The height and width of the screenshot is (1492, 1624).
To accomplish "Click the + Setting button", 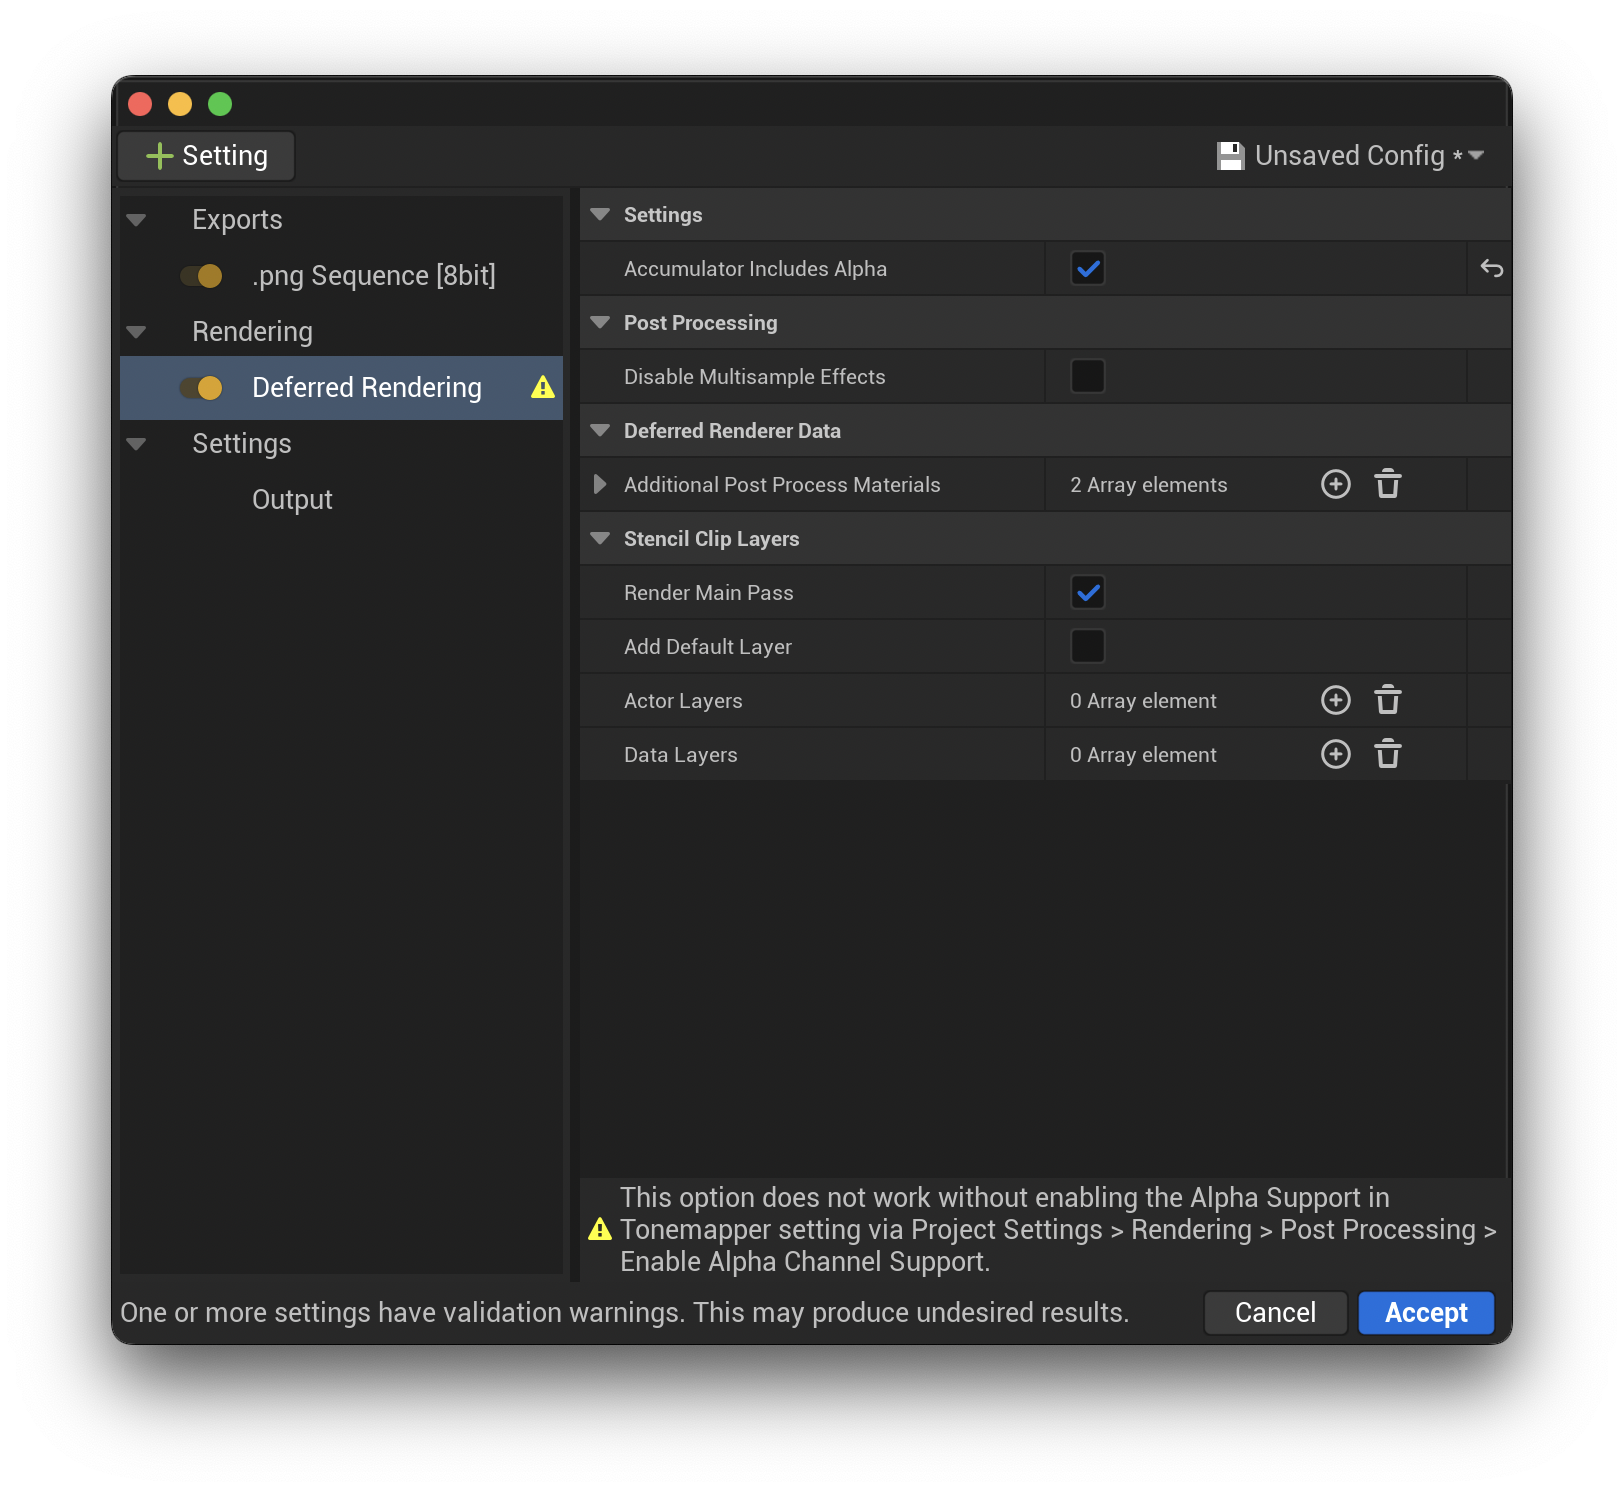I will pos(205,155).
